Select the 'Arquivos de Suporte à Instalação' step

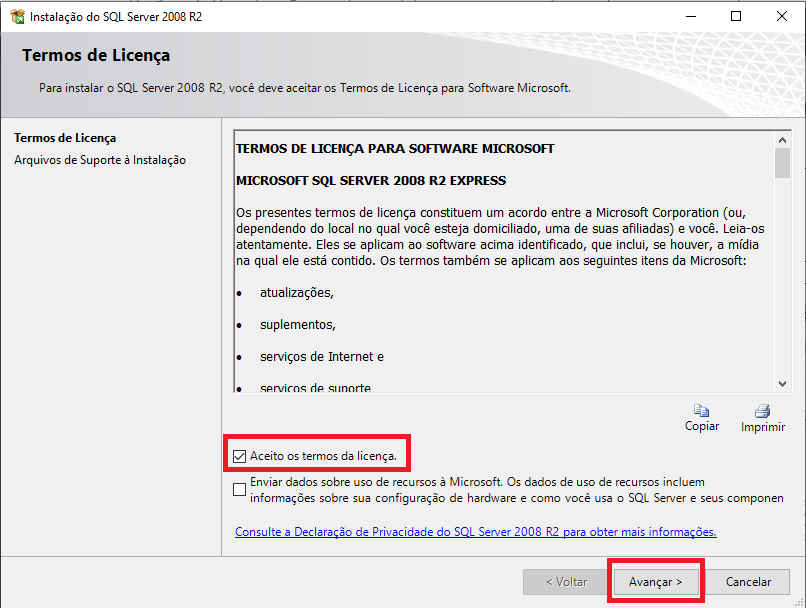pyautogui.click(x=100, y=160)
